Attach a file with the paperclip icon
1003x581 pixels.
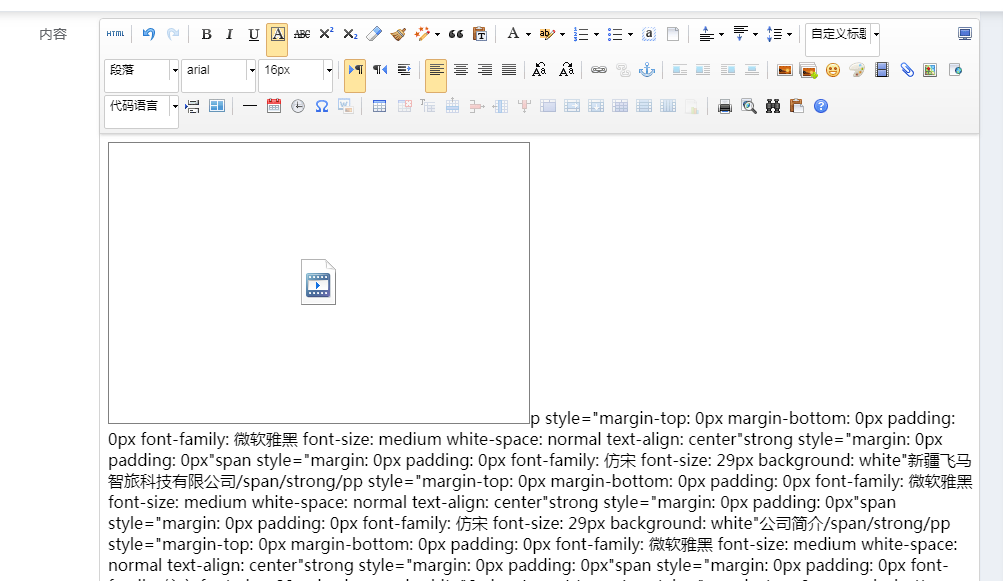(x=907, y=70)
